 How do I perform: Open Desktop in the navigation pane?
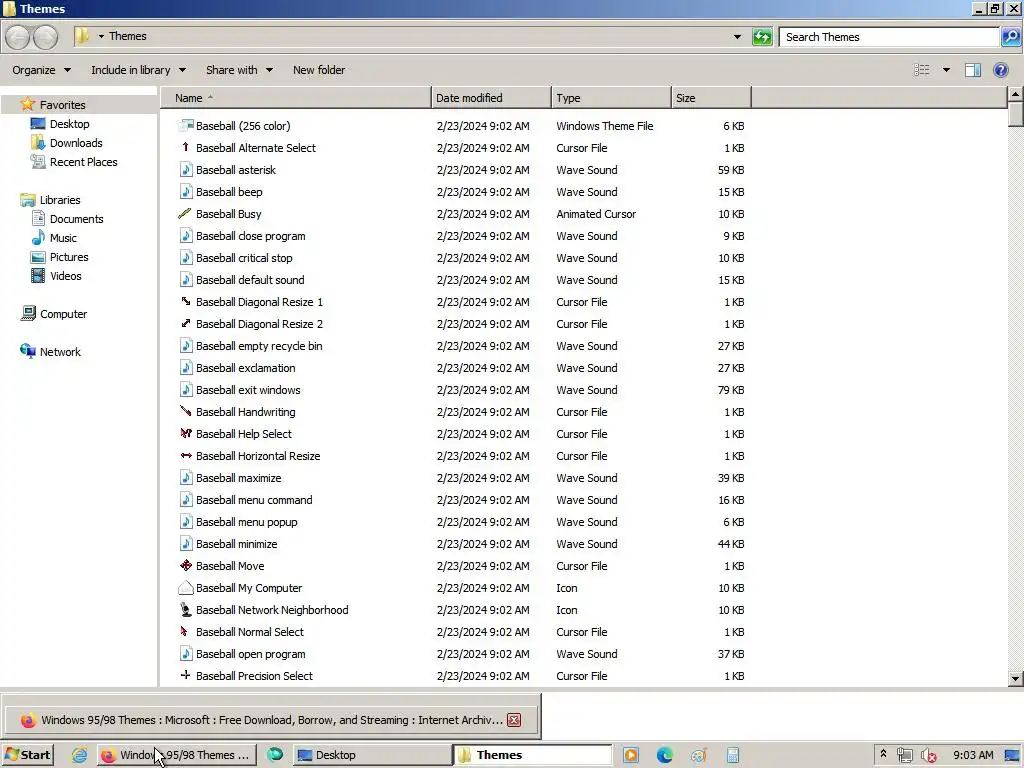click(x=69, y=123)
